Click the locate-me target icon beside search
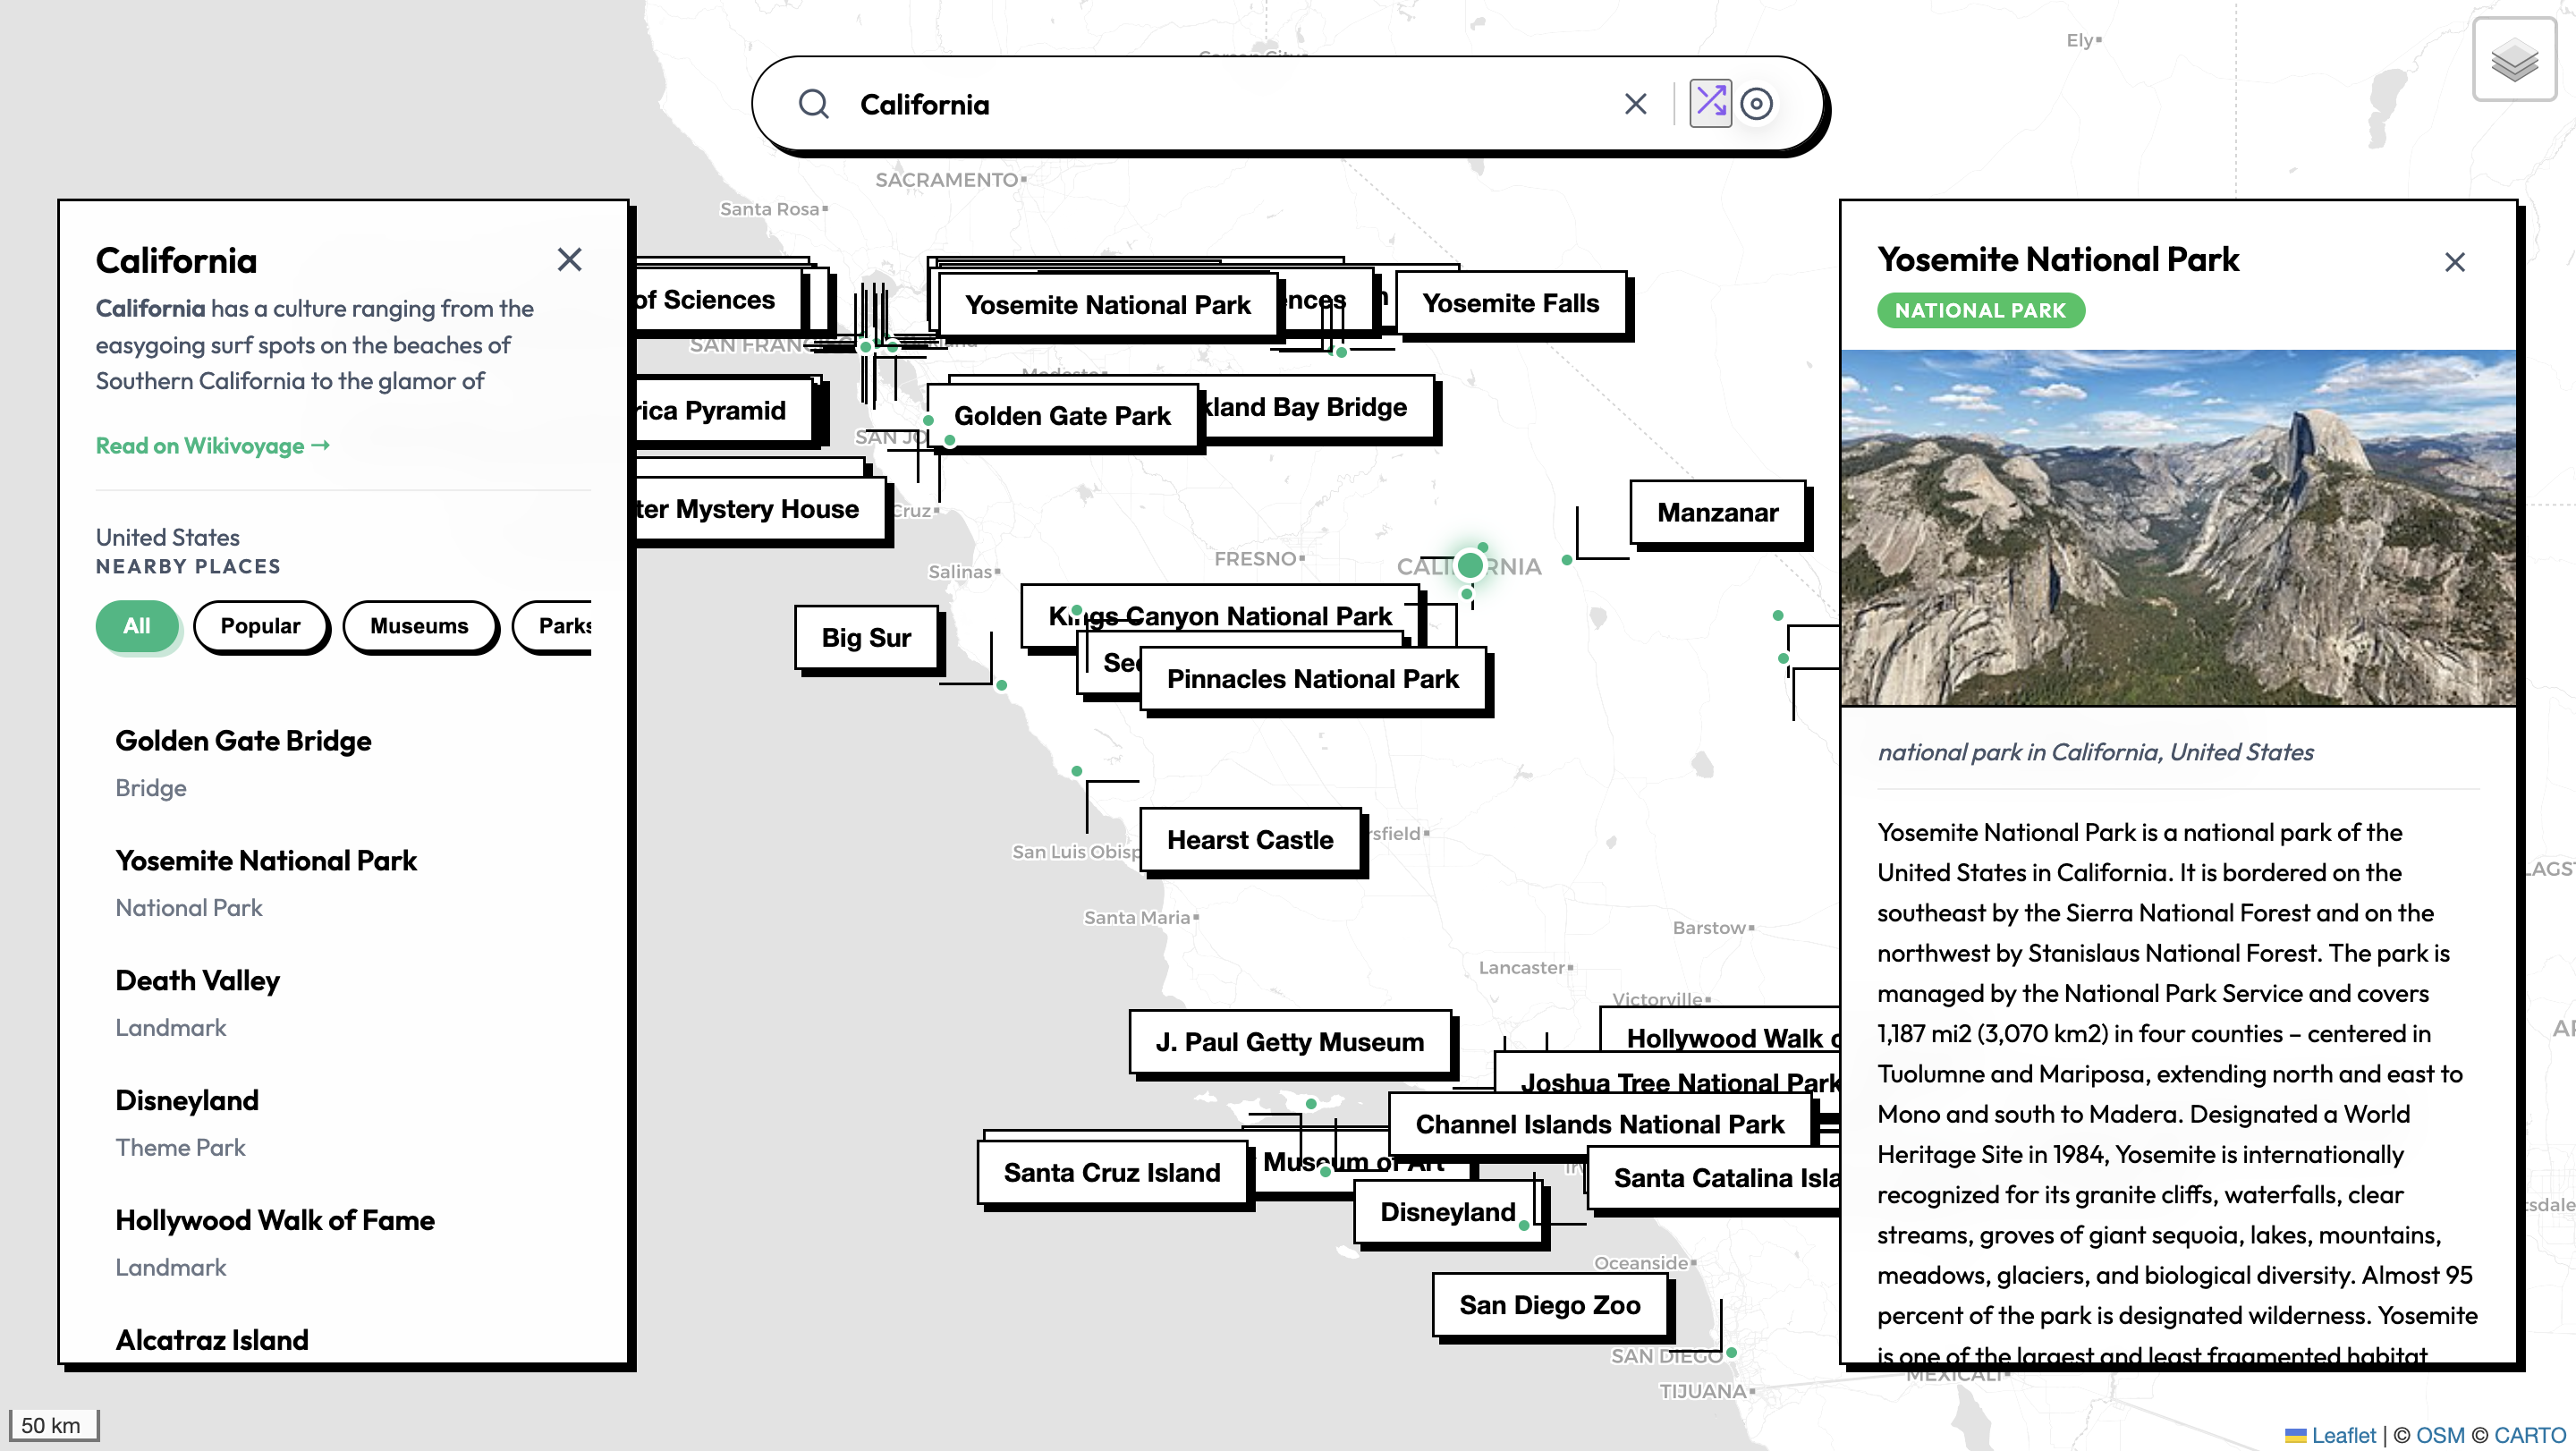 pyautogui.click(x=1758, y=103)
